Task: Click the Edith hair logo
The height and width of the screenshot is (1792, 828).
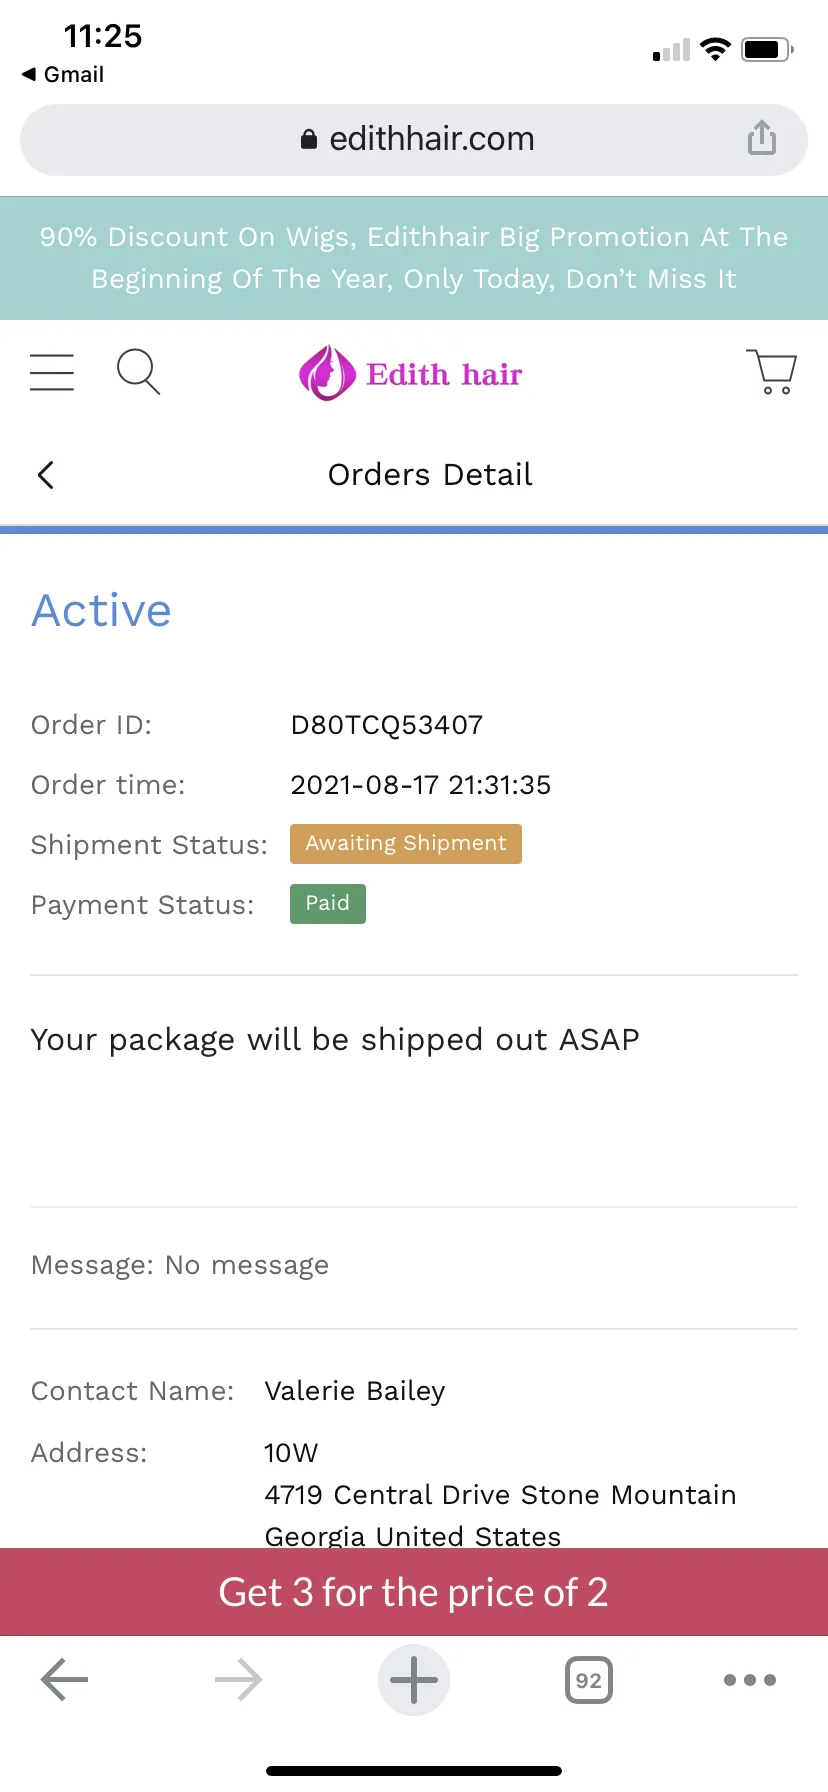Action: click(411, 373)
